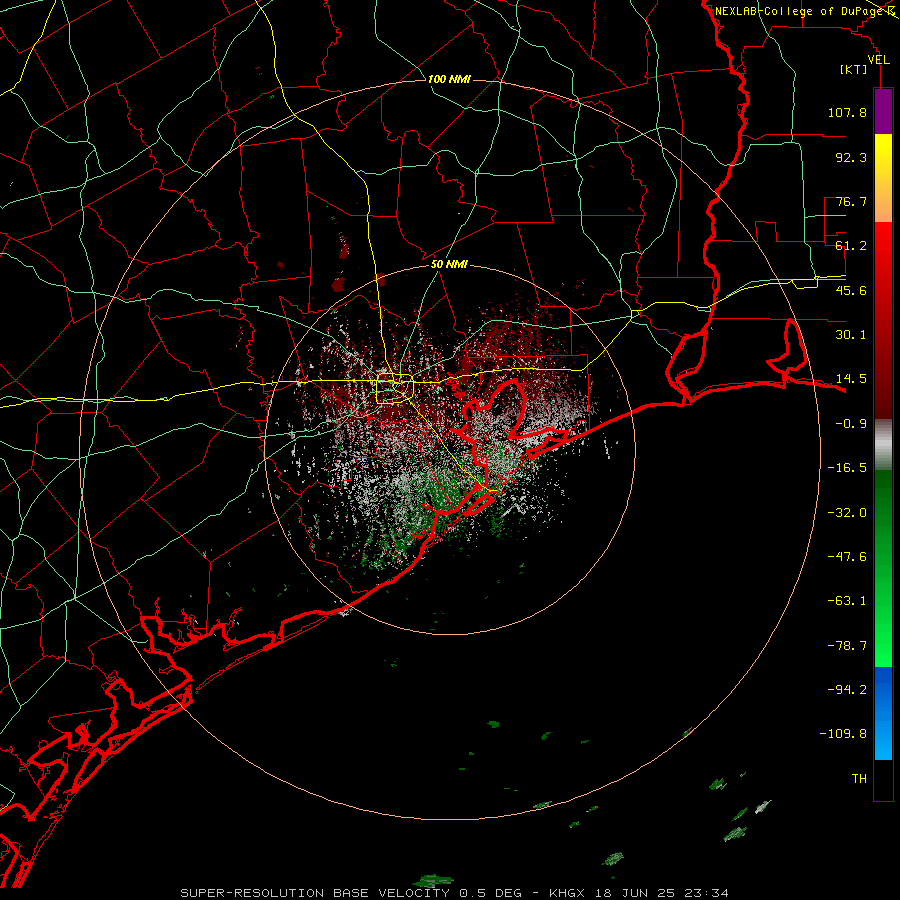The image size is (900, 900).
Task: Click the 30.1 scale value
Action: [x=851, y=335]
